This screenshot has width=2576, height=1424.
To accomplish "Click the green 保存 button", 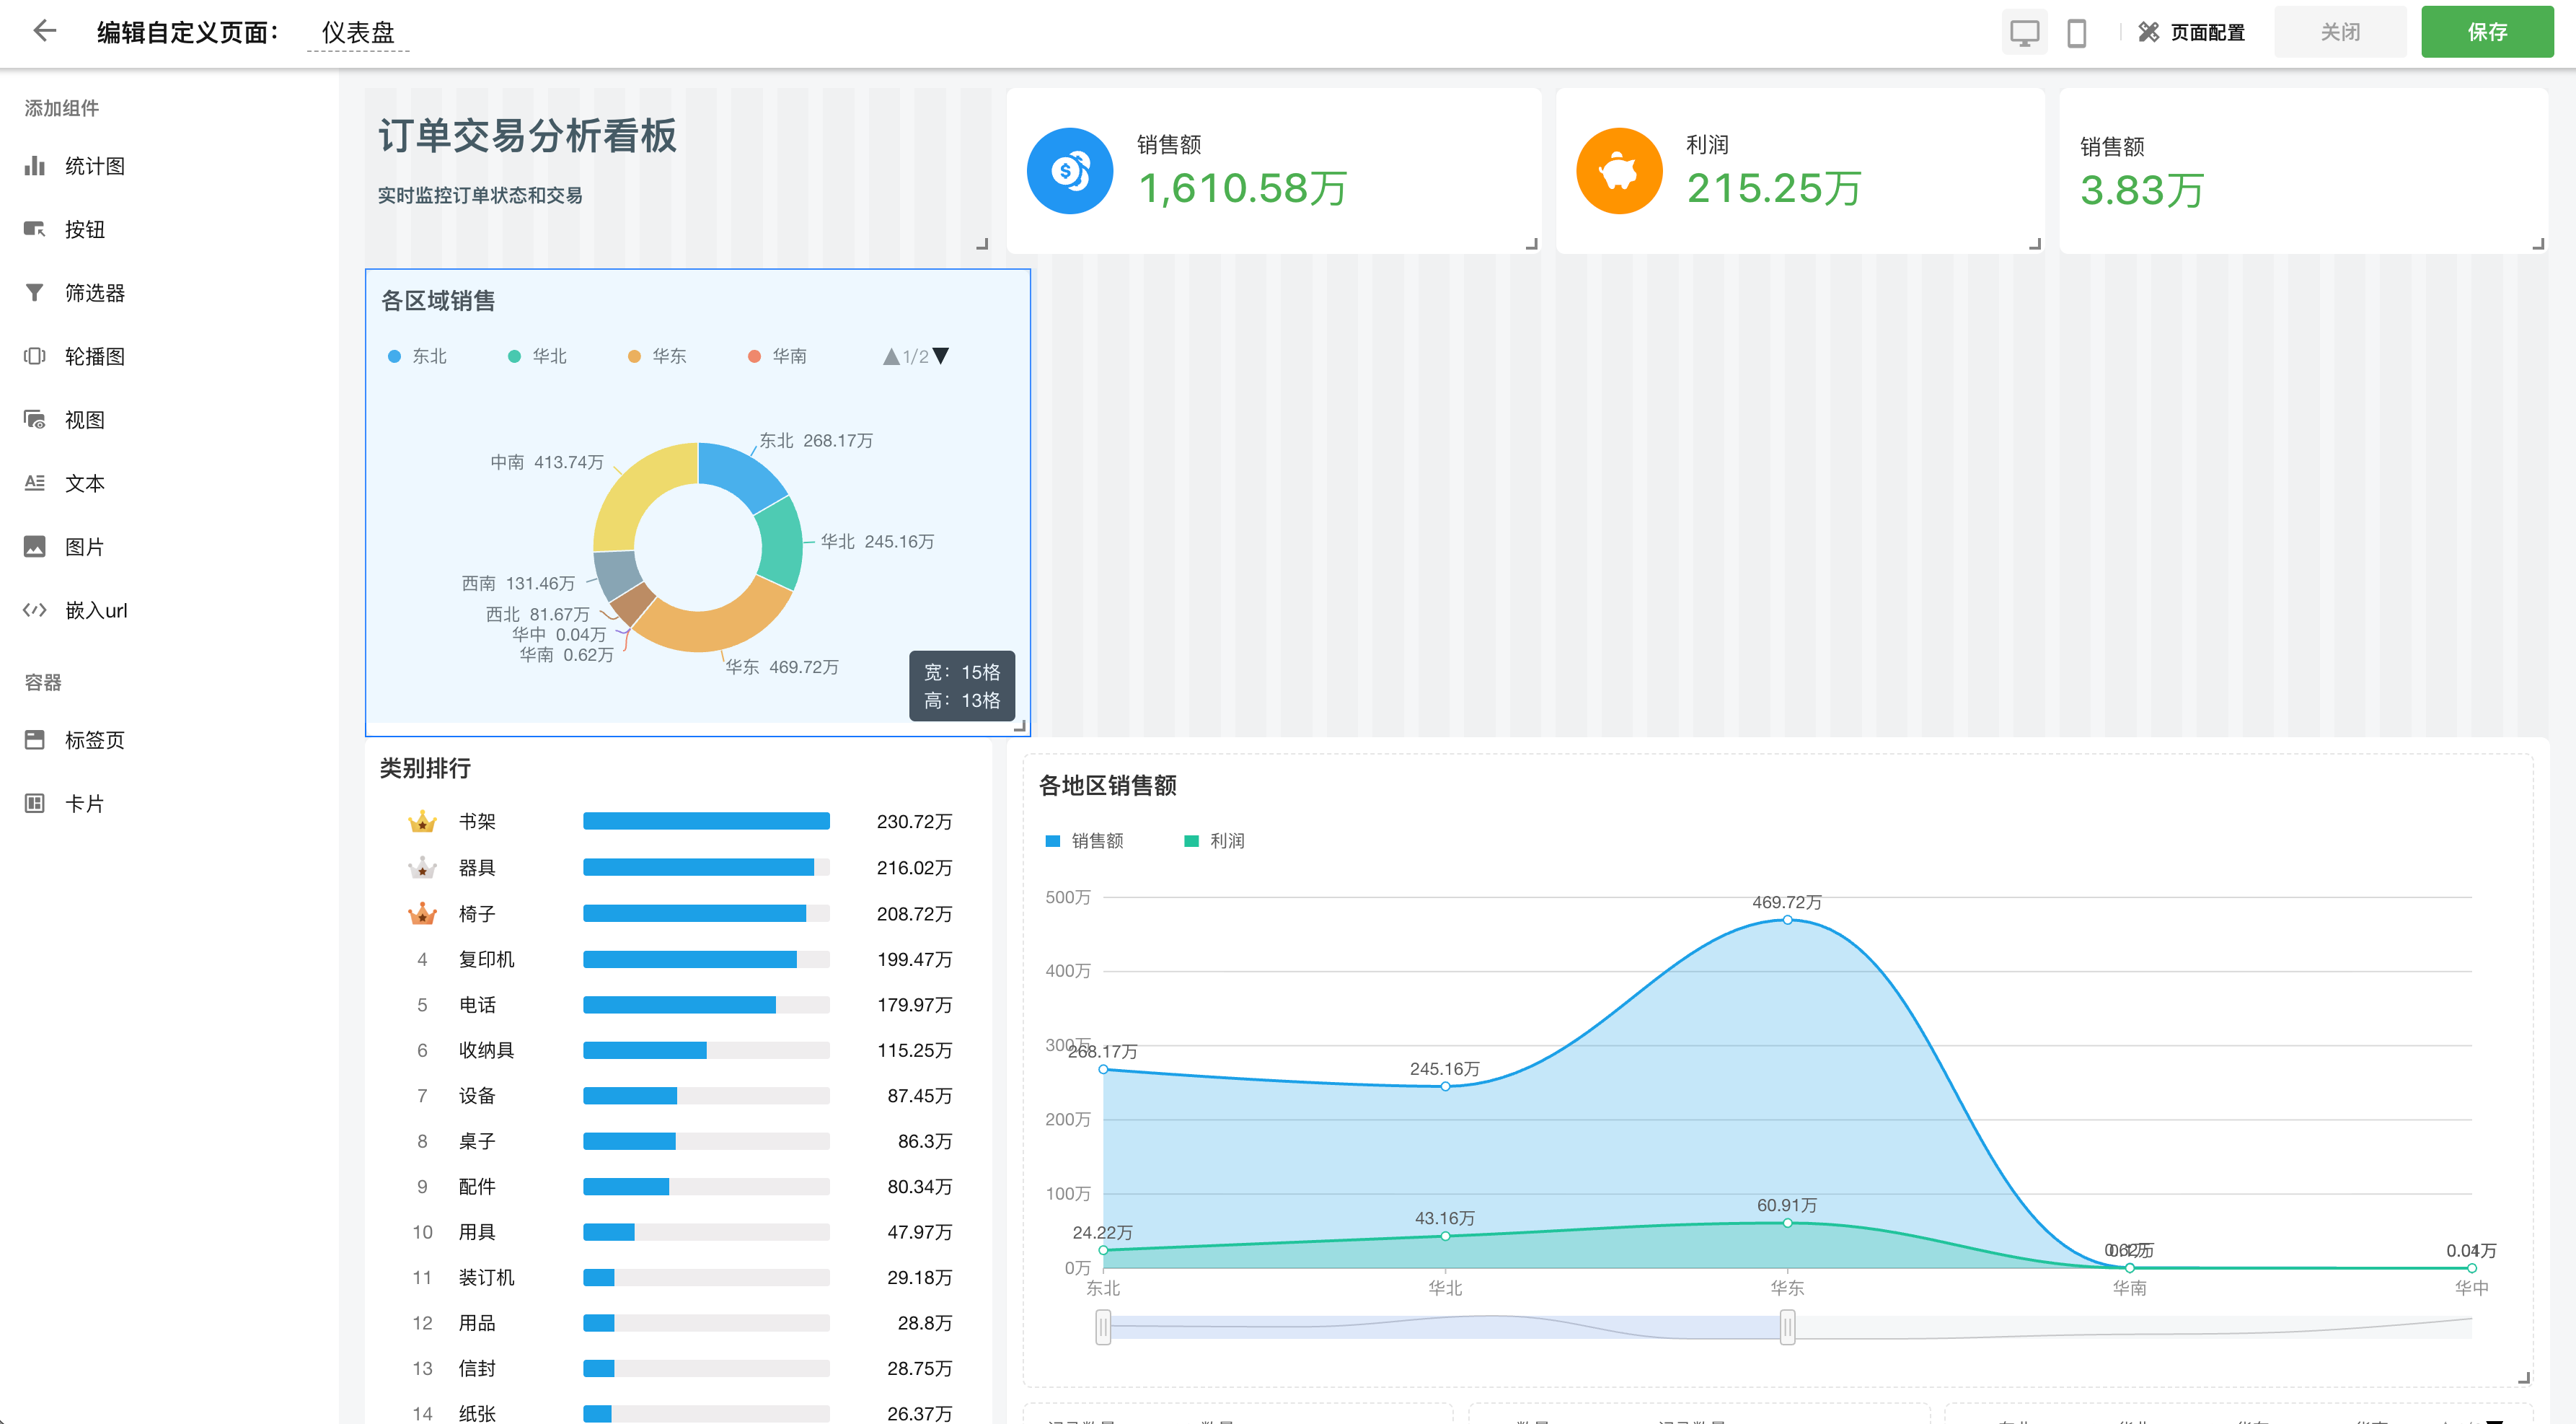I will pos(2486,33).
